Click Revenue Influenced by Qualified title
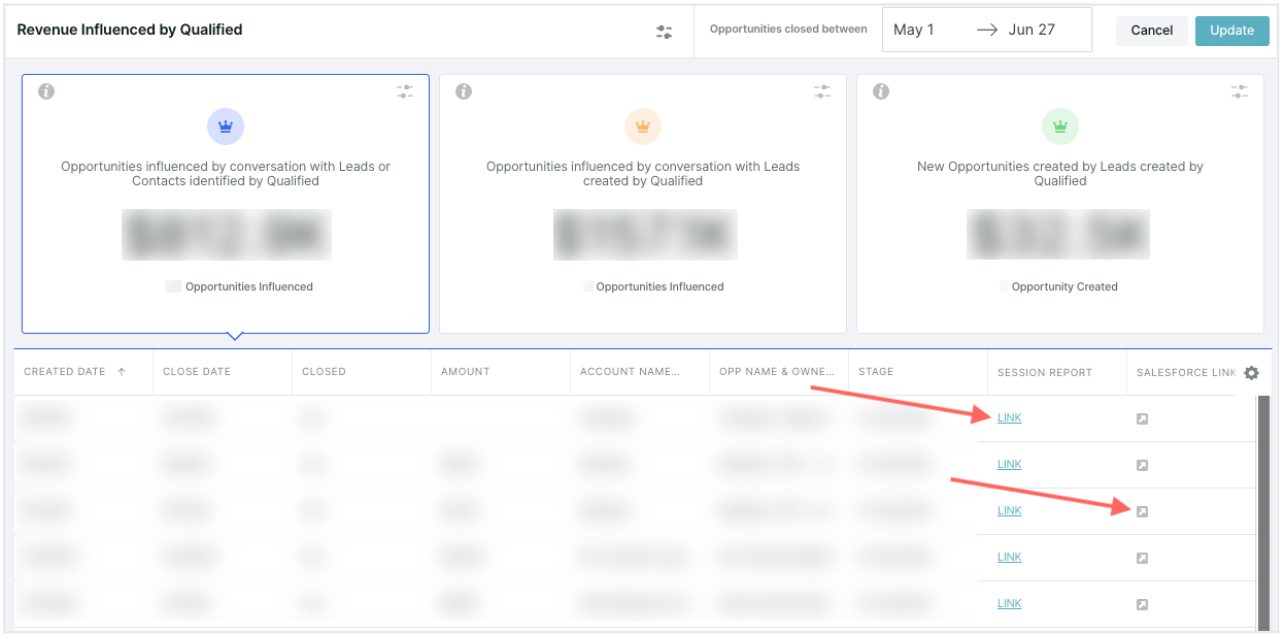1284x639 pixels. tap(130, 30)
